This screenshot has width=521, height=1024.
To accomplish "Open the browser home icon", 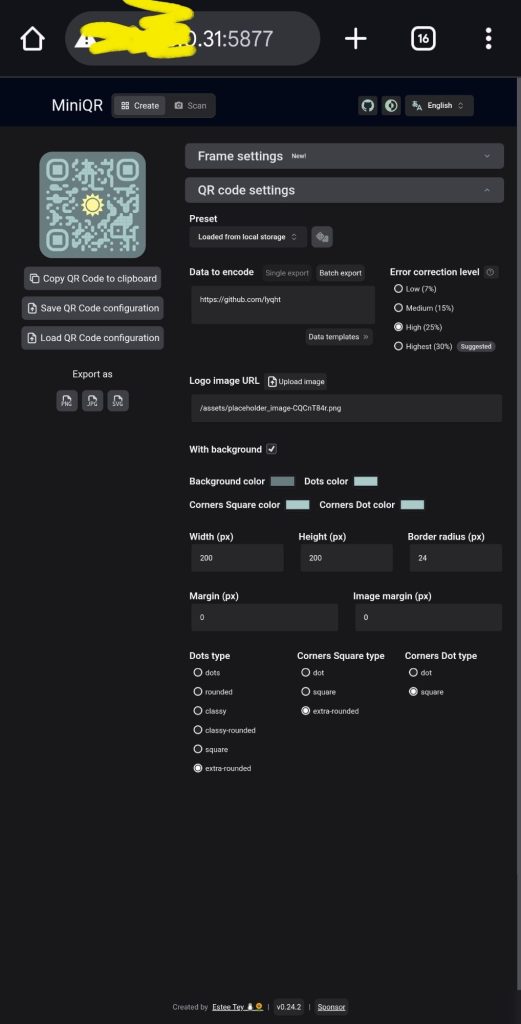I will 33,39.
